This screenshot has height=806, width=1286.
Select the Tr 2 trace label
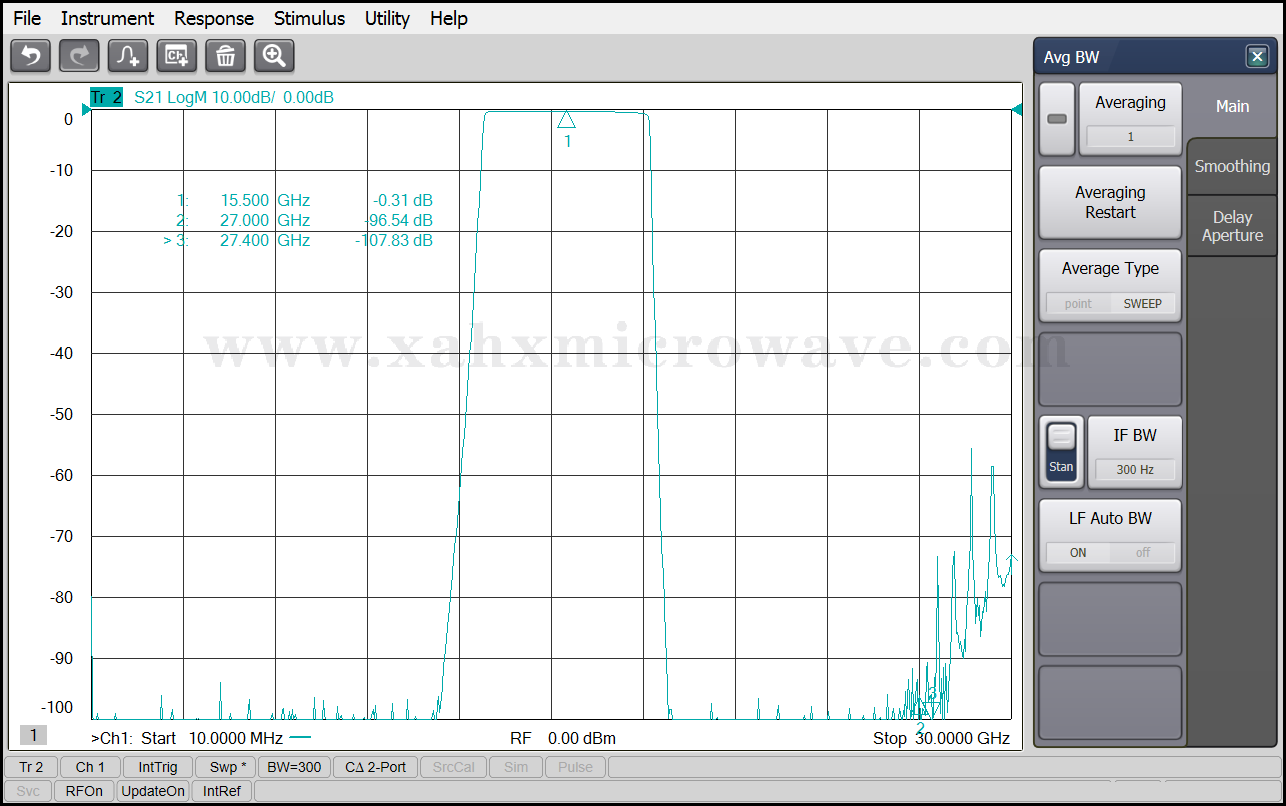106,97
